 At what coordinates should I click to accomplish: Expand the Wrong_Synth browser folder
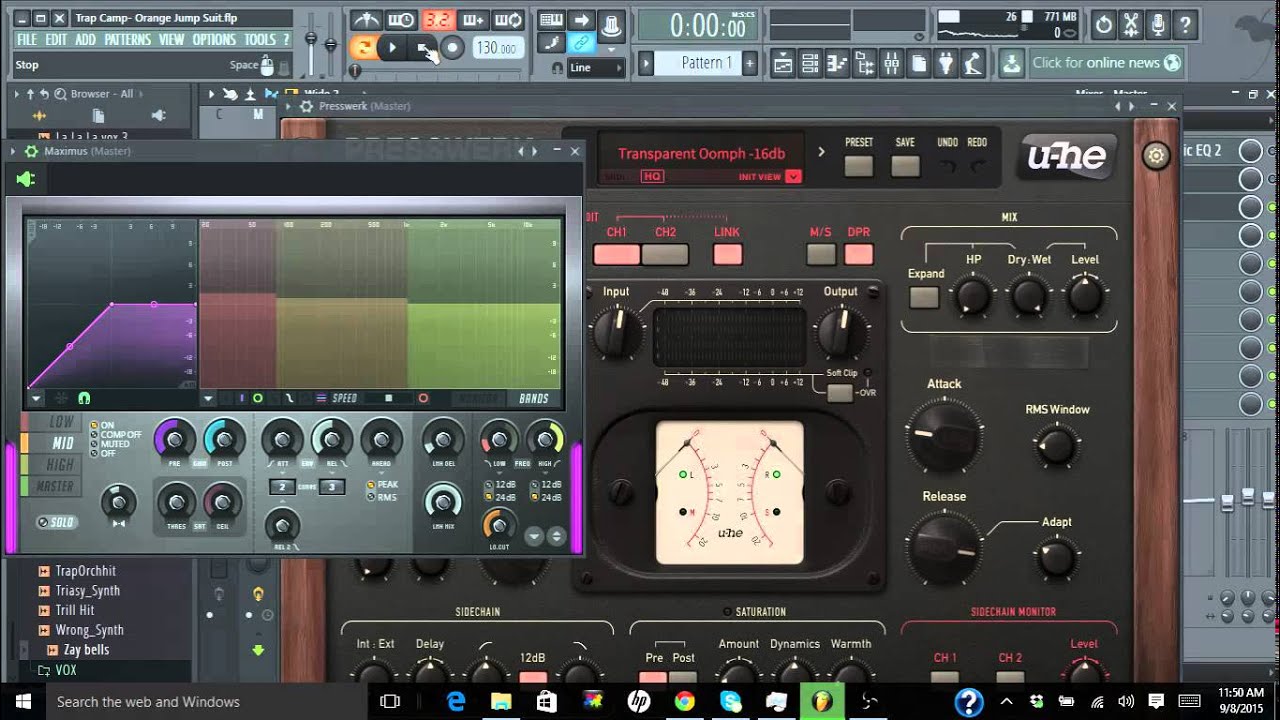click(x=44, y=630)
